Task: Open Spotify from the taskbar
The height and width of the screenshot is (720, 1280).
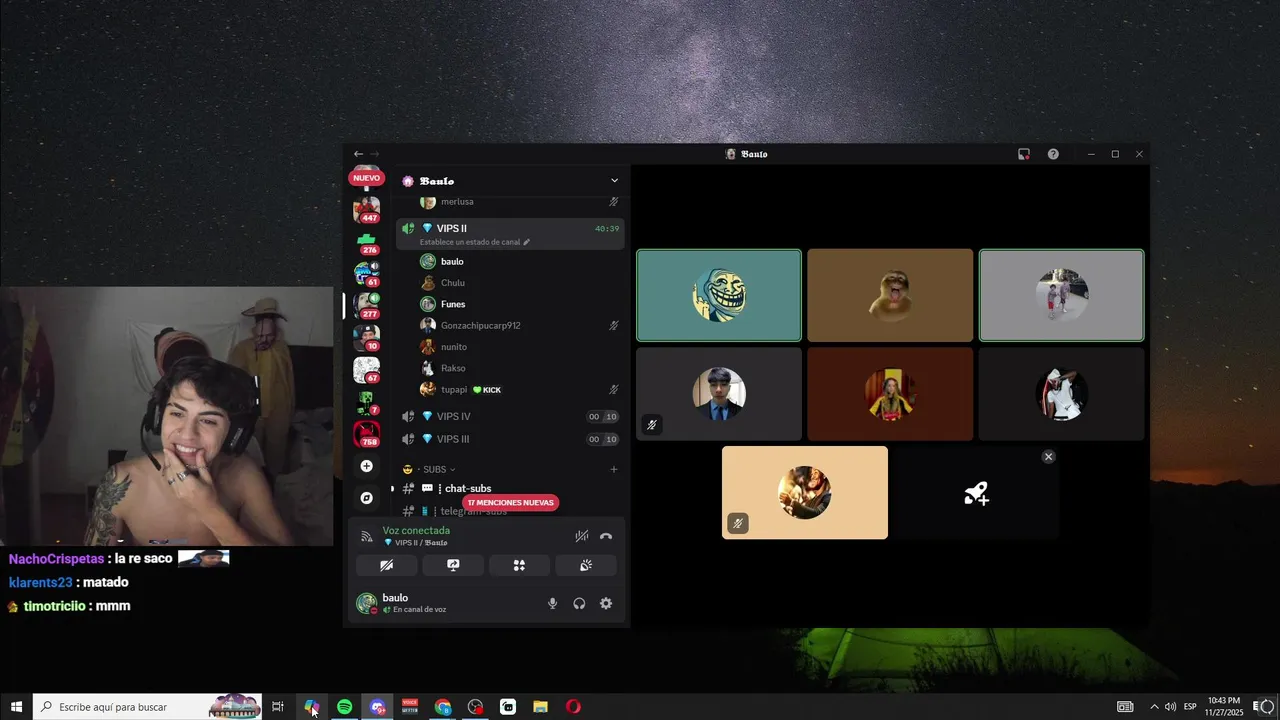Action: pyautogui.click(x=344, y=707)
